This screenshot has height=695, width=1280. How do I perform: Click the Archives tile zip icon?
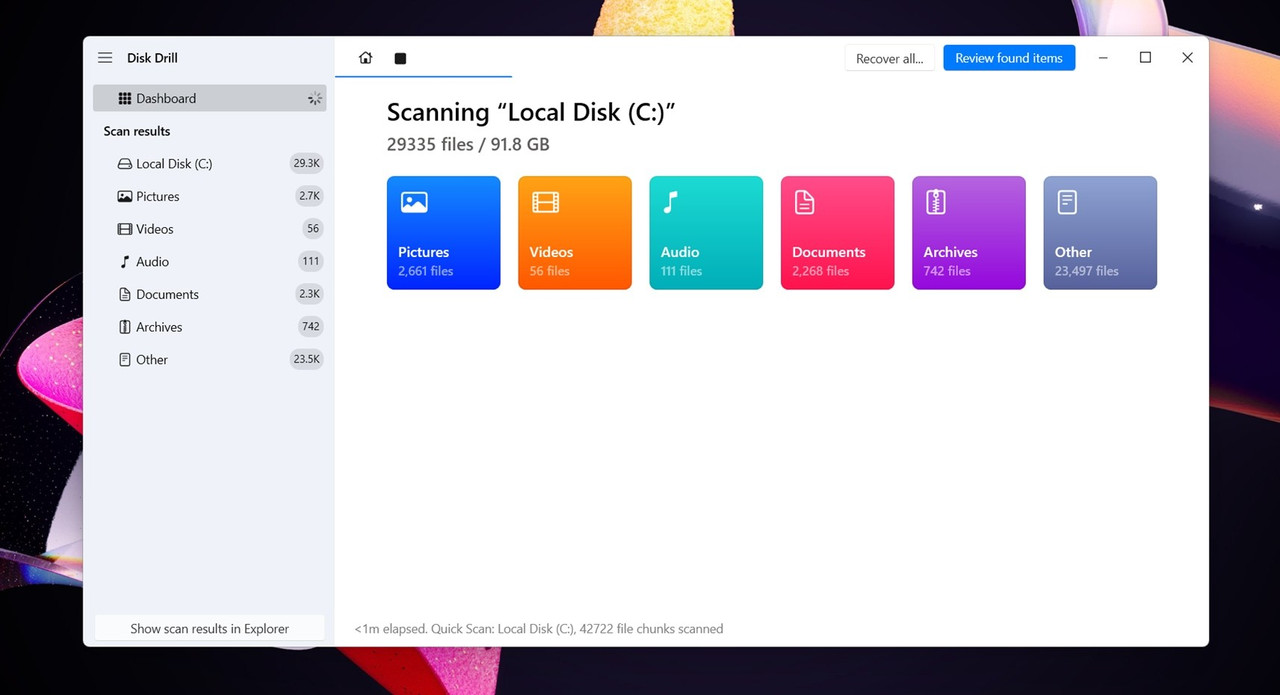[936, 202]
